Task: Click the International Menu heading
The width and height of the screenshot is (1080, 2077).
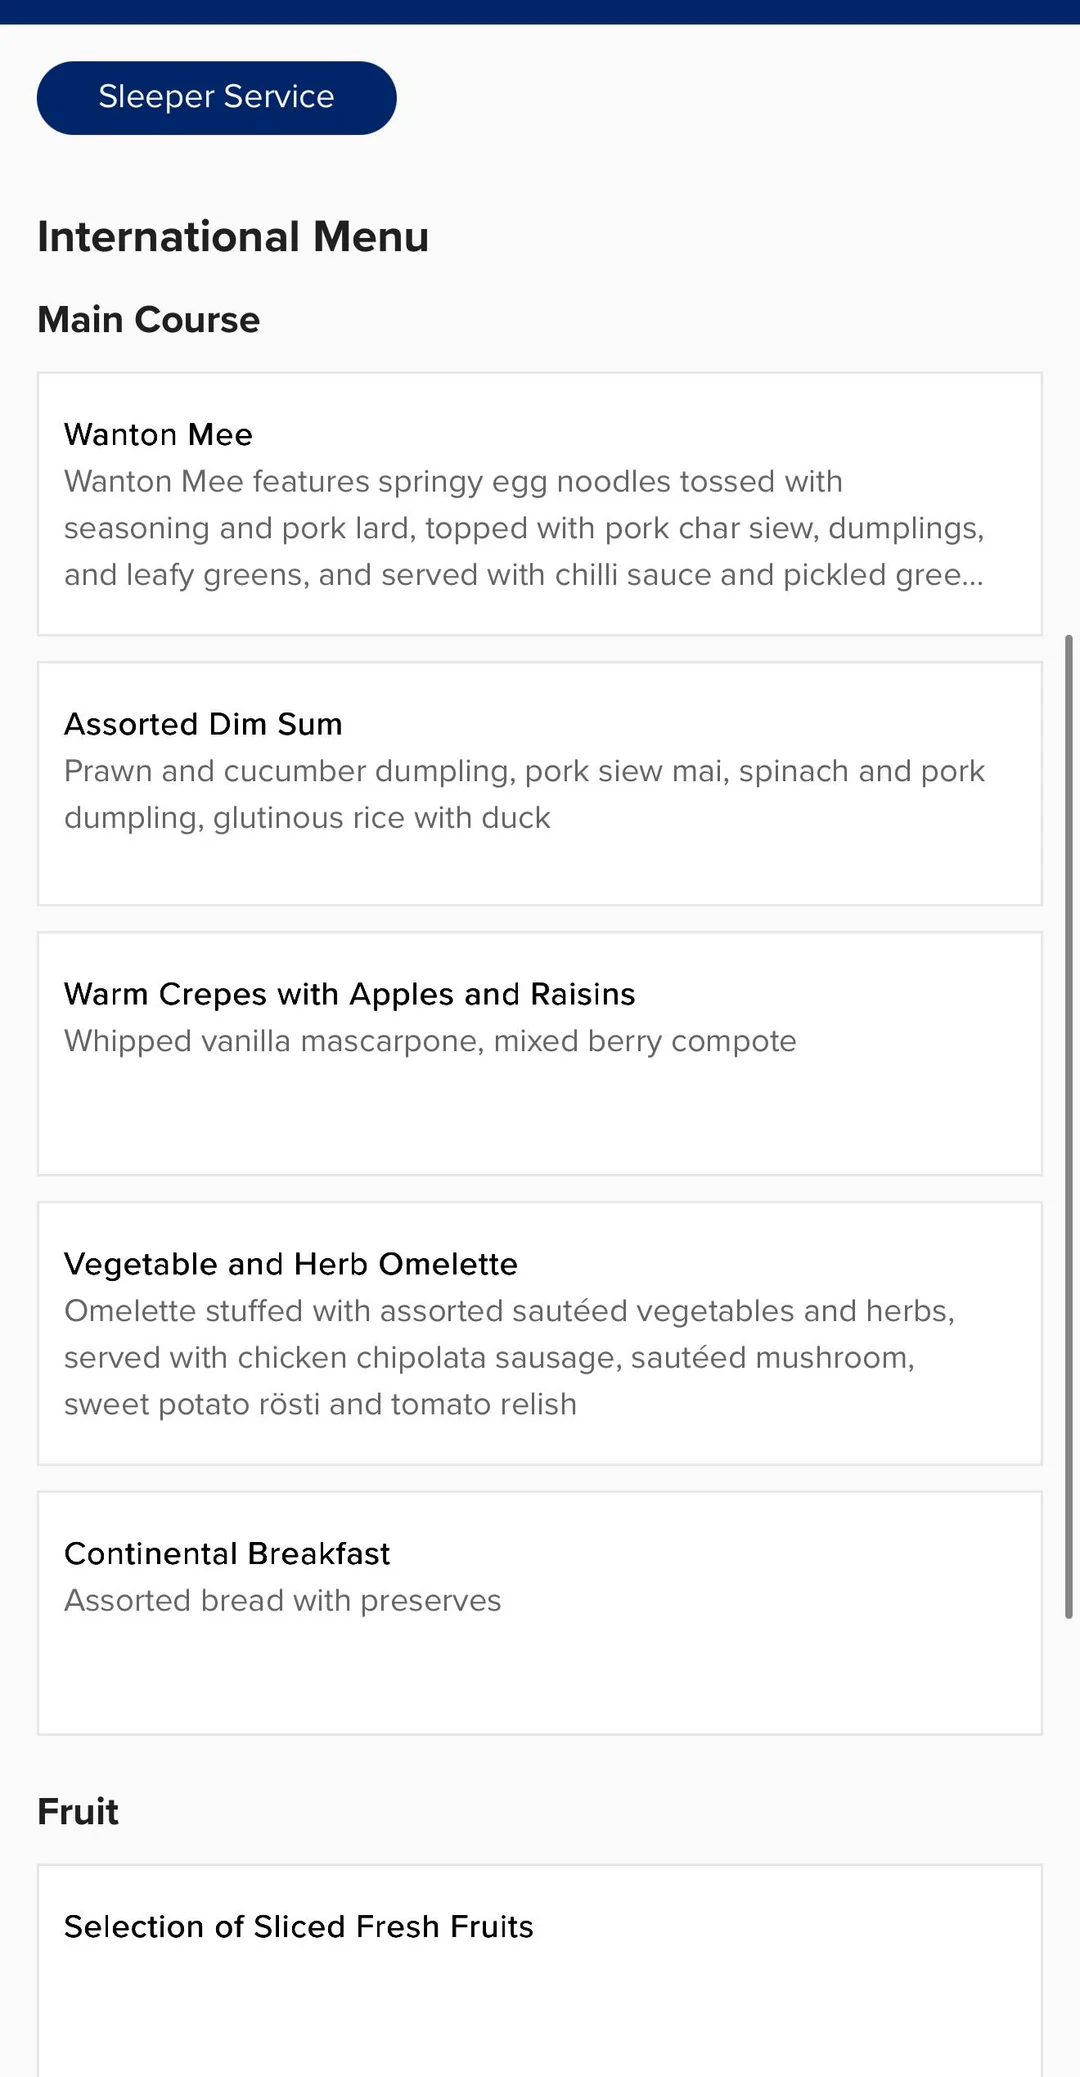Action: tap(233, 237)
